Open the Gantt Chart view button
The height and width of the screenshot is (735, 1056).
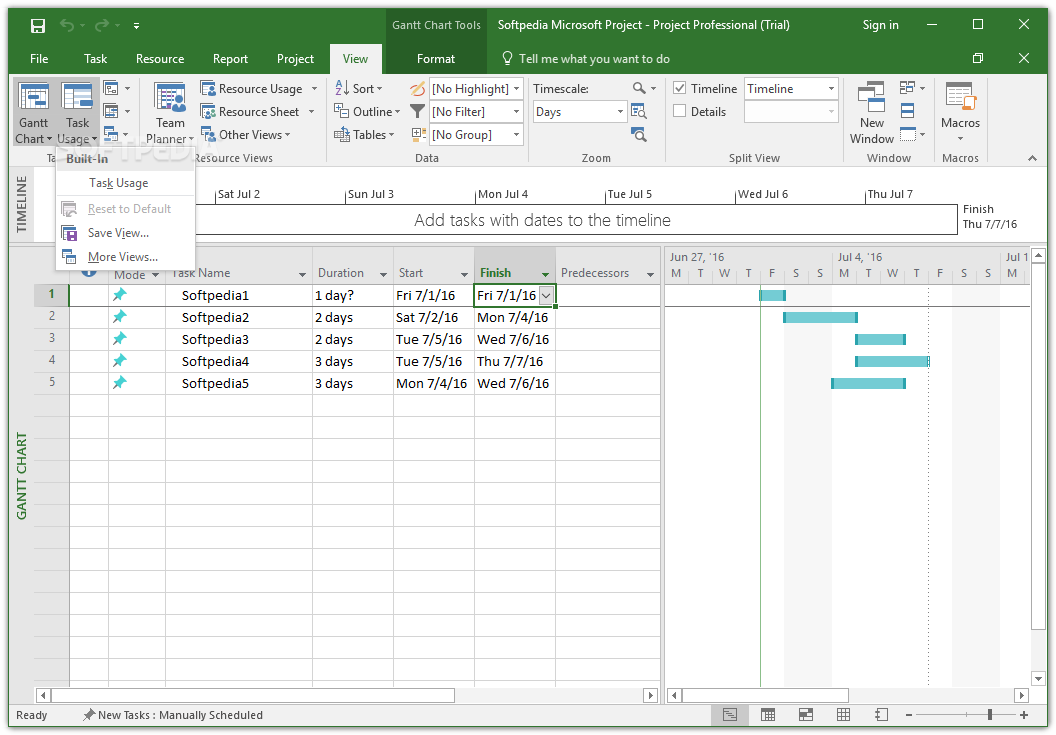(x=33, y=113)
